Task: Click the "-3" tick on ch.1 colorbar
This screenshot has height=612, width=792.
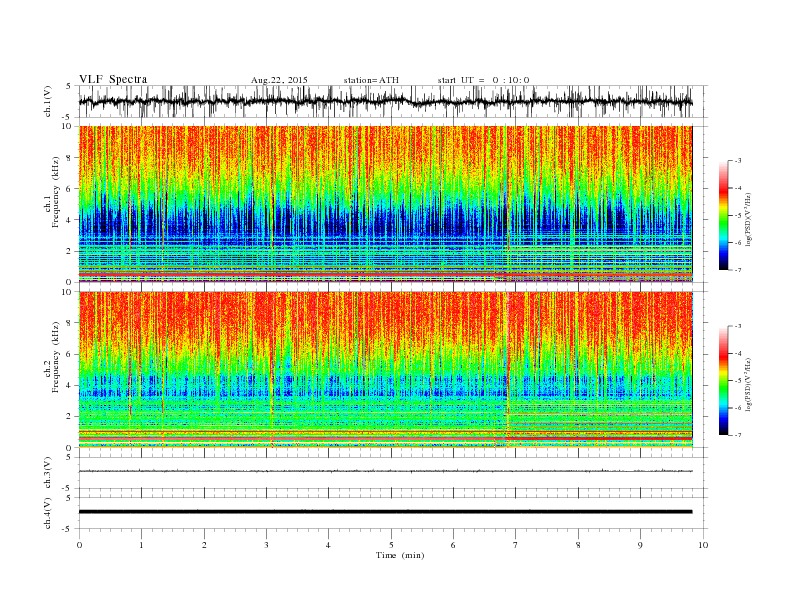Action: coord(737,161)
